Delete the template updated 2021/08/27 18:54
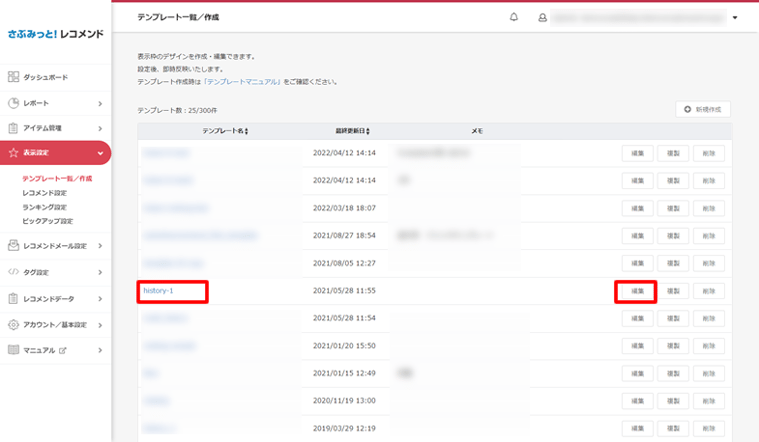 [709, 236]
